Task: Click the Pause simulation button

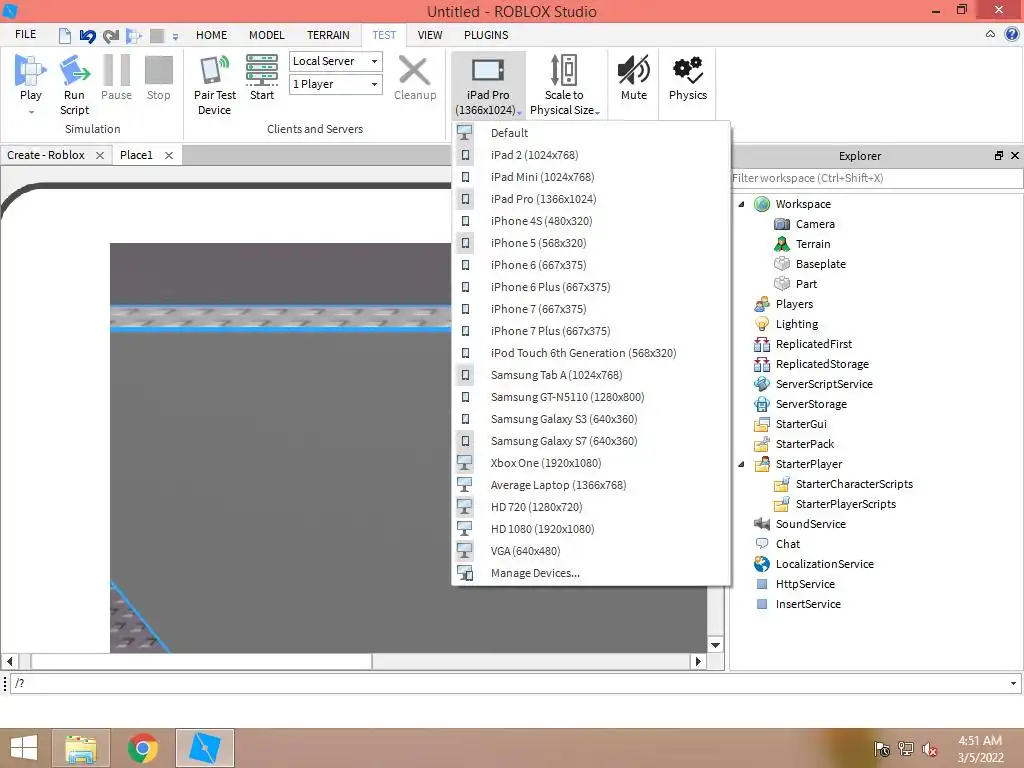Action: click(x=116, y=77)
